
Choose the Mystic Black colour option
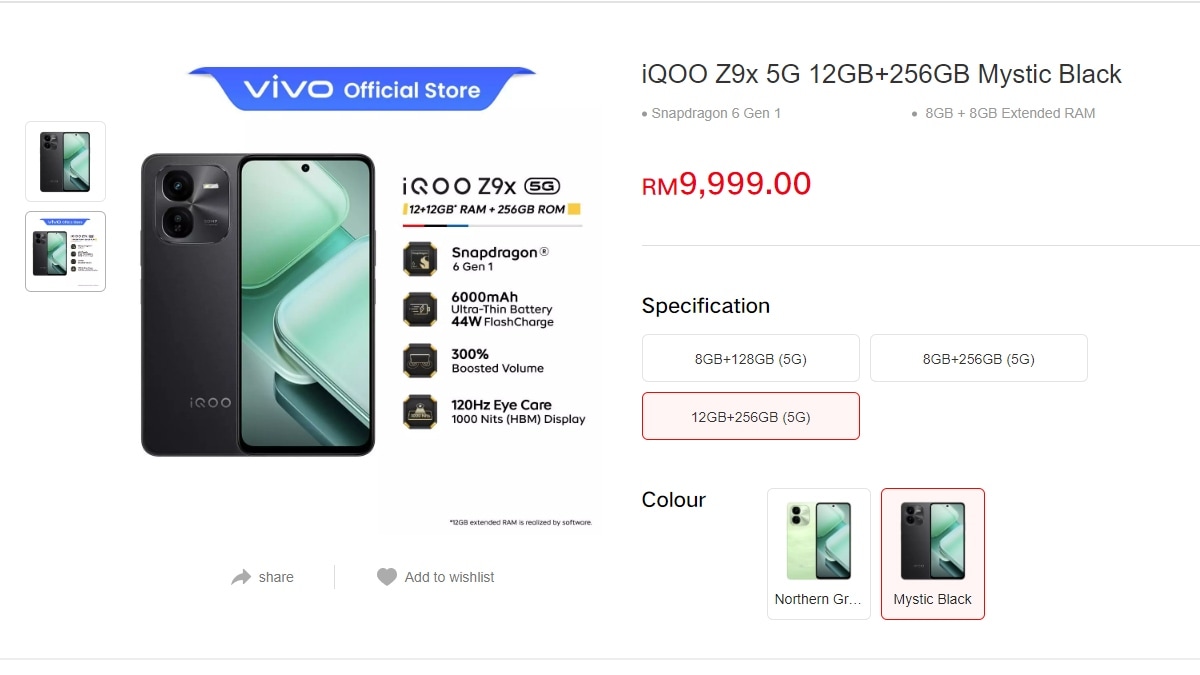coord(933,554)
